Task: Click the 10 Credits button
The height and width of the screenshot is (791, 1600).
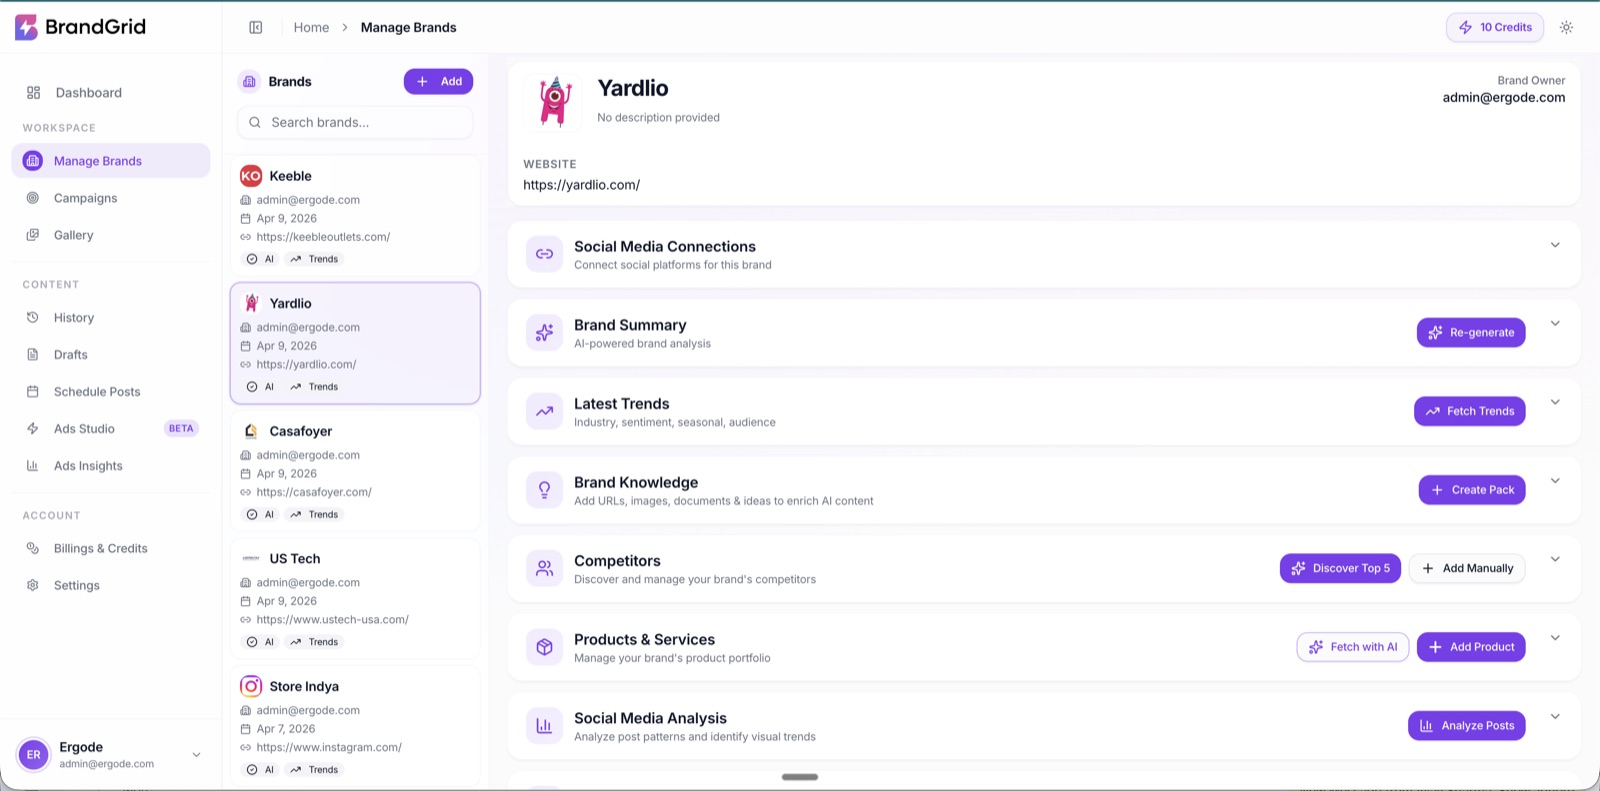Action: point(1494,27)
